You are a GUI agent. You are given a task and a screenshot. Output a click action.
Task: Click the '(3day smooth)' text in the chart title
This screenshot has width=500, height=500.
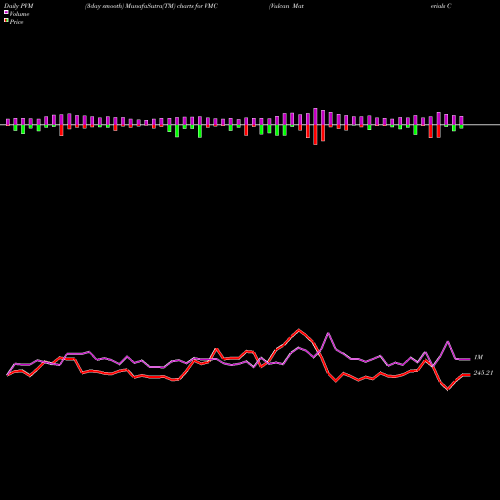click(x=105, y=6)
